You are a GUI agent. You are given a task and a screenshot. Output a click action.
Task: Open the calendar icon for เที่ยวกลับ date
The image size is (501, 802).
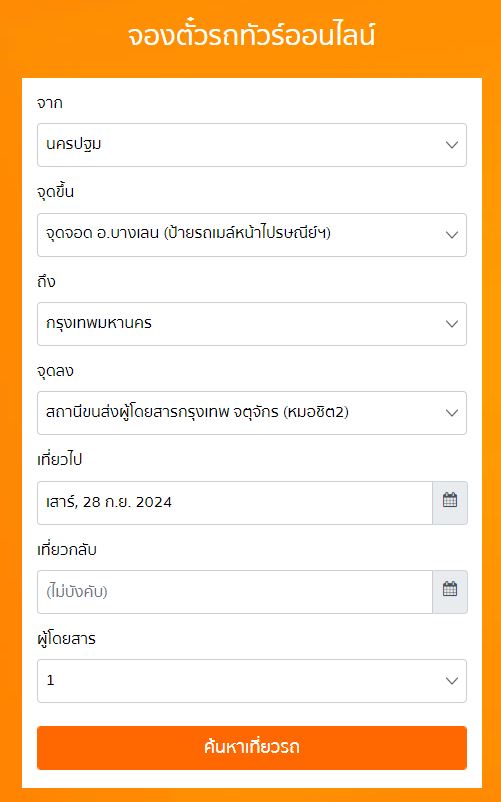pyautogui.click(x=450, y=591)
